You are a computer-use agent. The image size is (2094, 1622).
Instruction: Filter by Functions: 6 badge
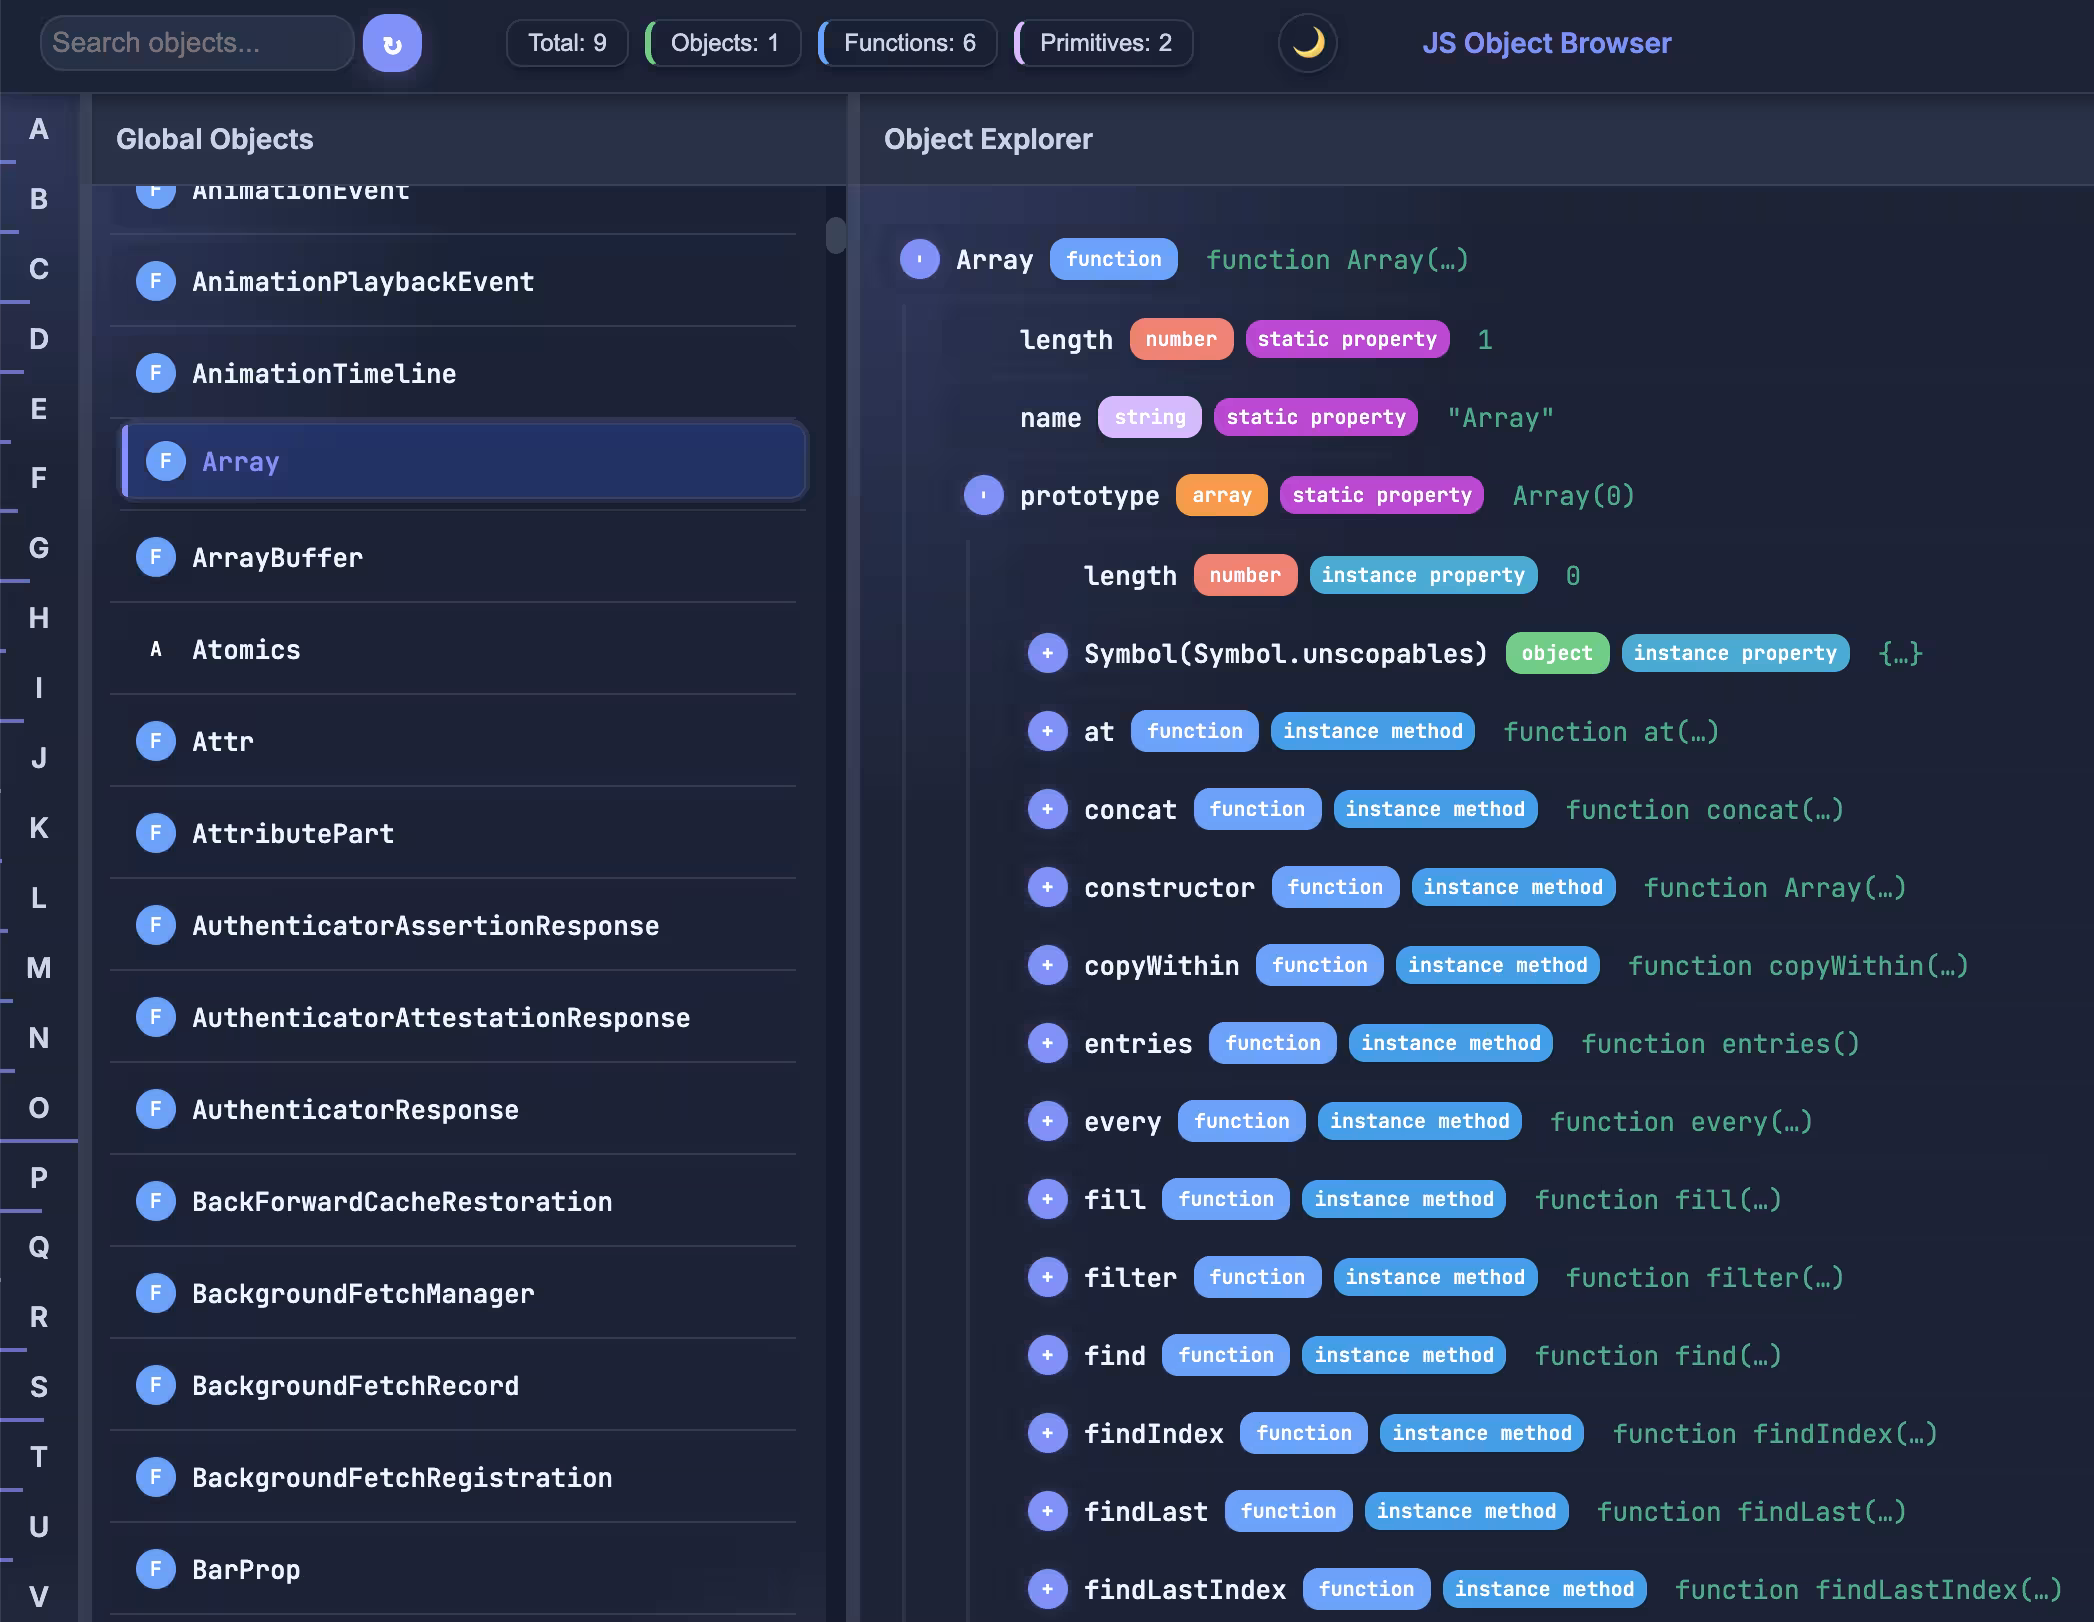[908, 43]
